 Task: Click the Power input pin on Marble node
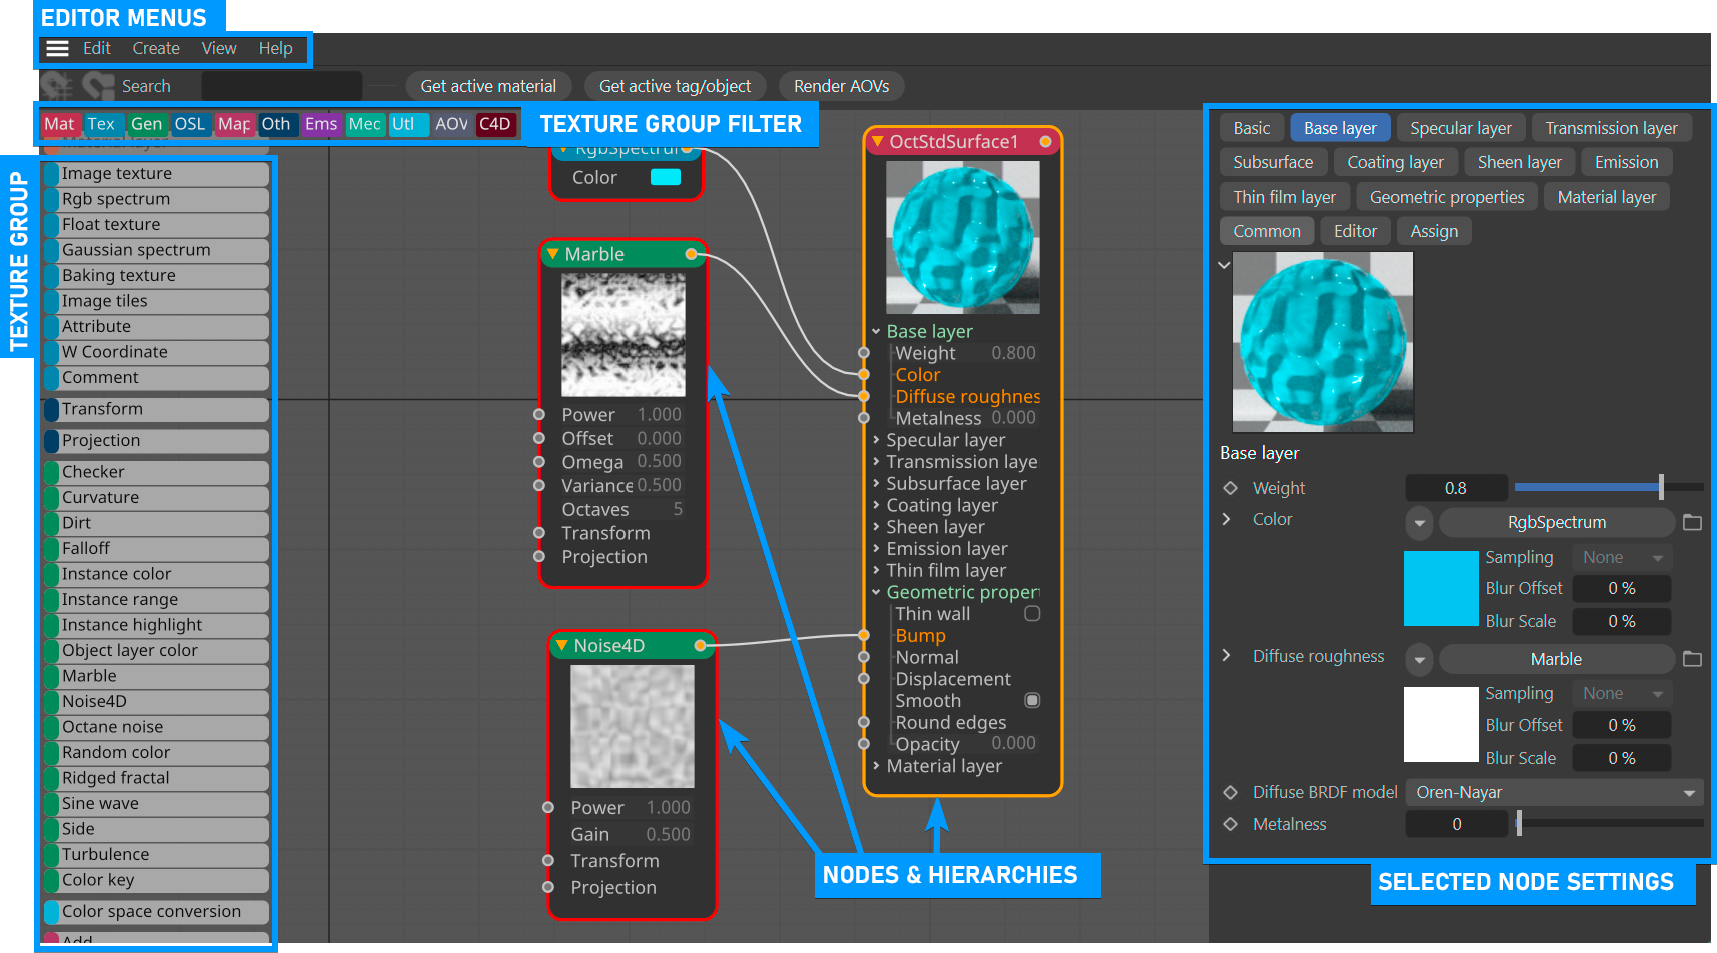539,414
